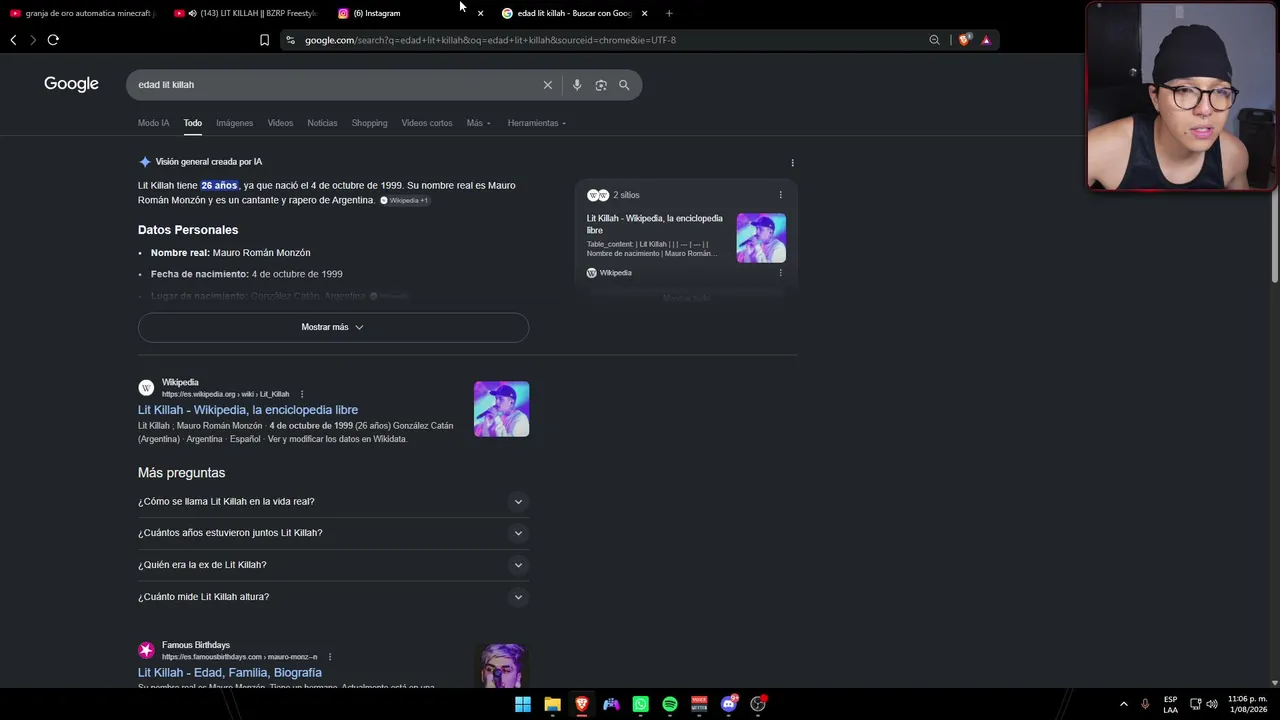
Task: Open the Herramientas dropdown
Action: coord(536,123)
